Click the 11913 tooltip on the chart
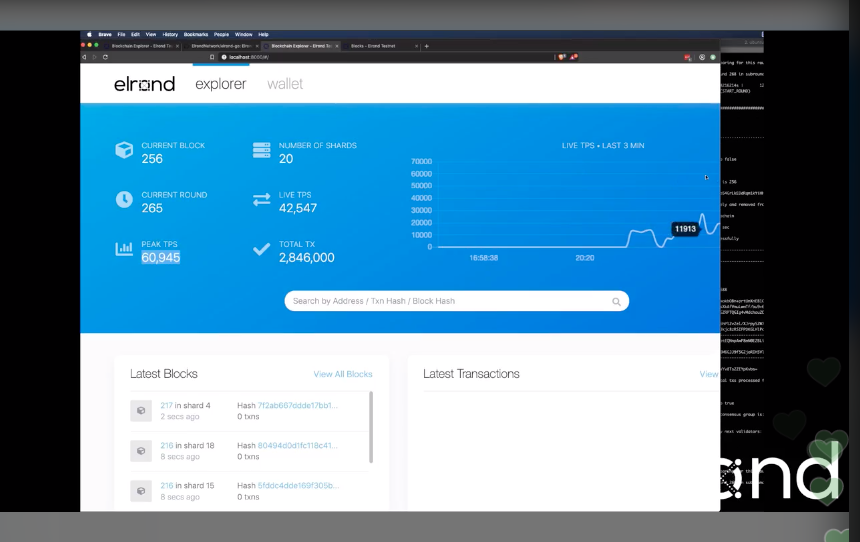 pyautogui.click(x=685, y=229)
